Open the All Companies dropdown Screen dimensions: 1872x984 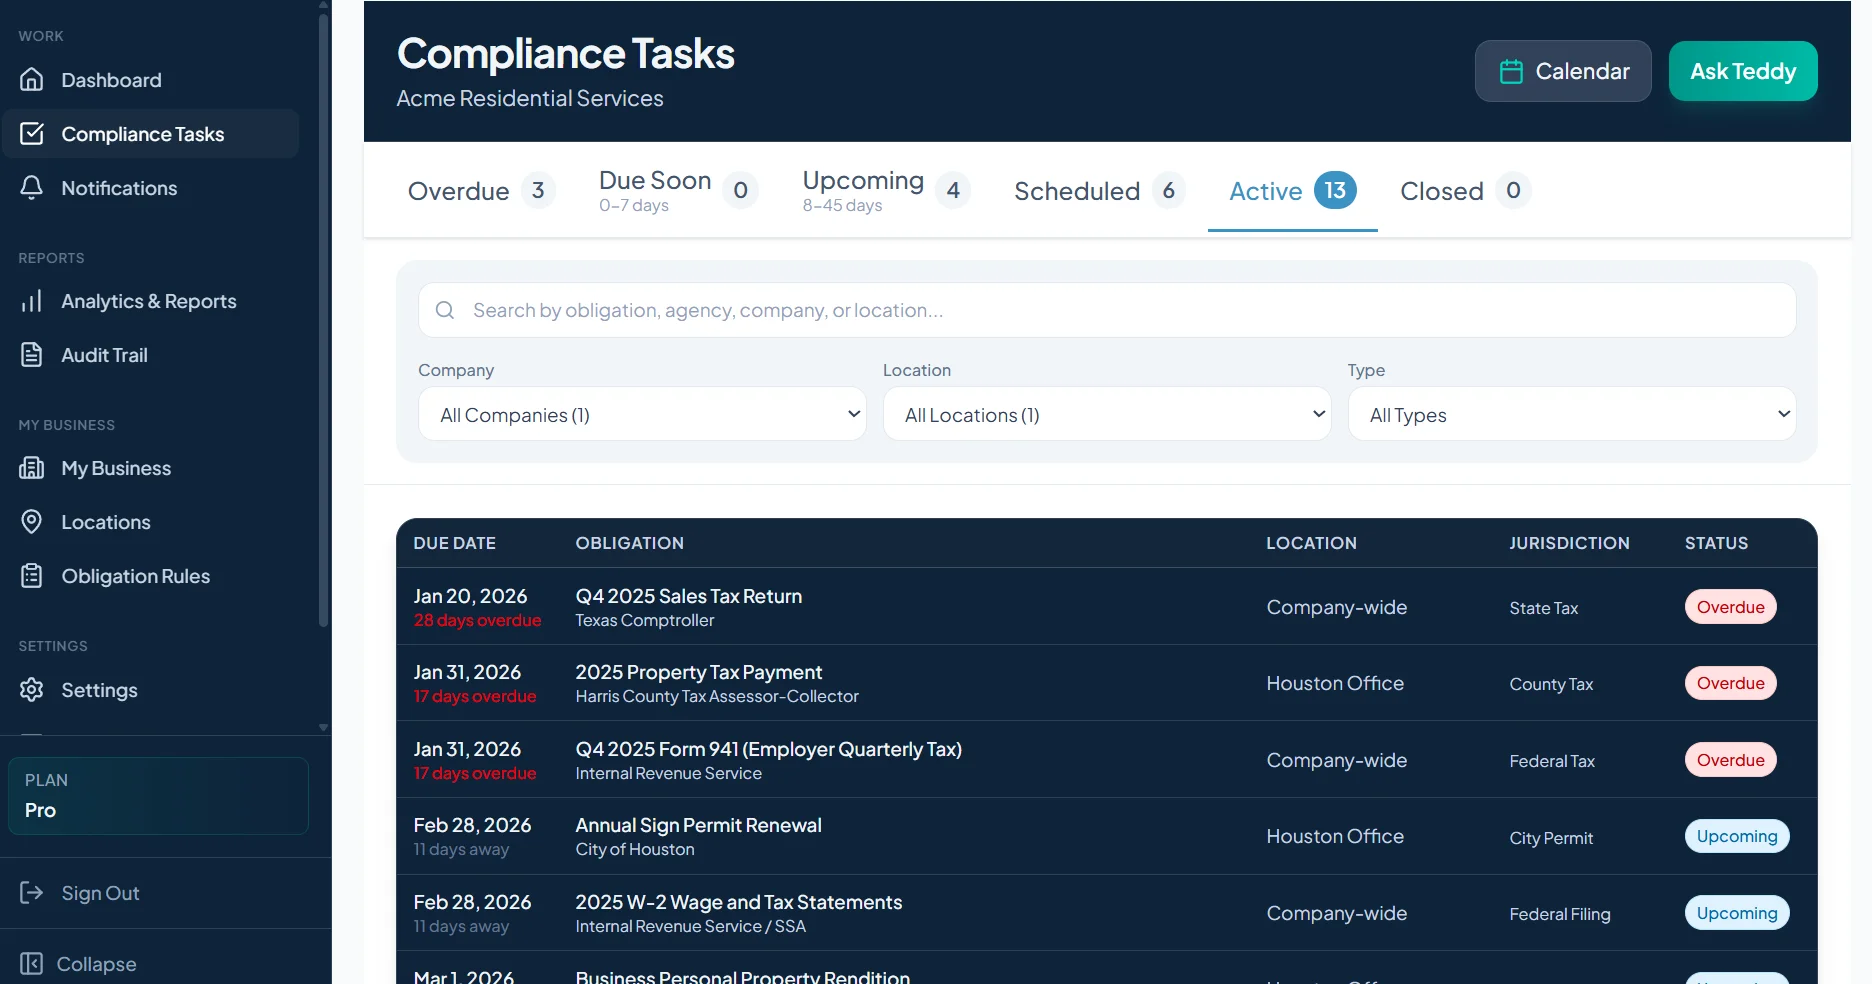[642, 414]
